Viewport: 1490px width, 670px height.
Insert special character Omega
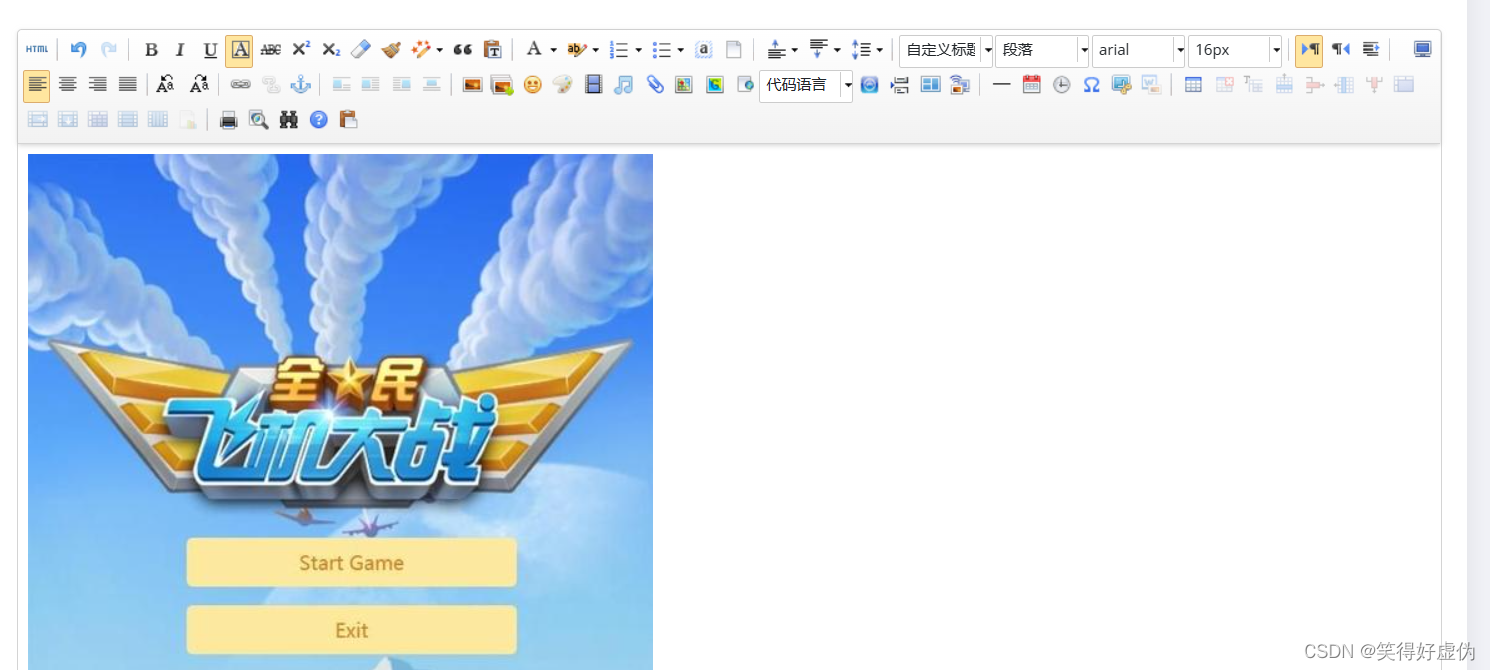click(x=1091, y=85)
